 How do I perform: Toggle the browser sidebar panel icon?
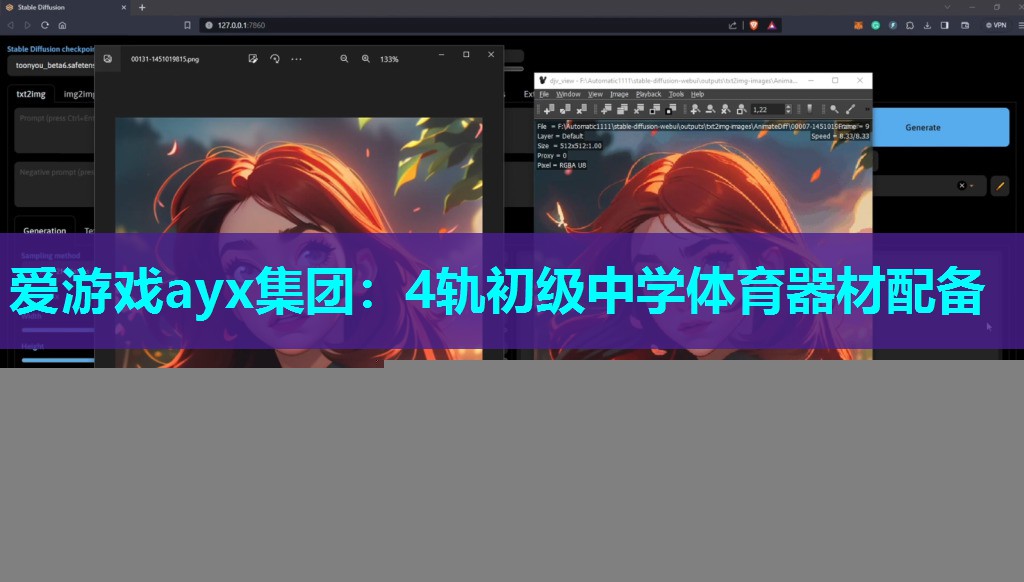click(944, 25)
